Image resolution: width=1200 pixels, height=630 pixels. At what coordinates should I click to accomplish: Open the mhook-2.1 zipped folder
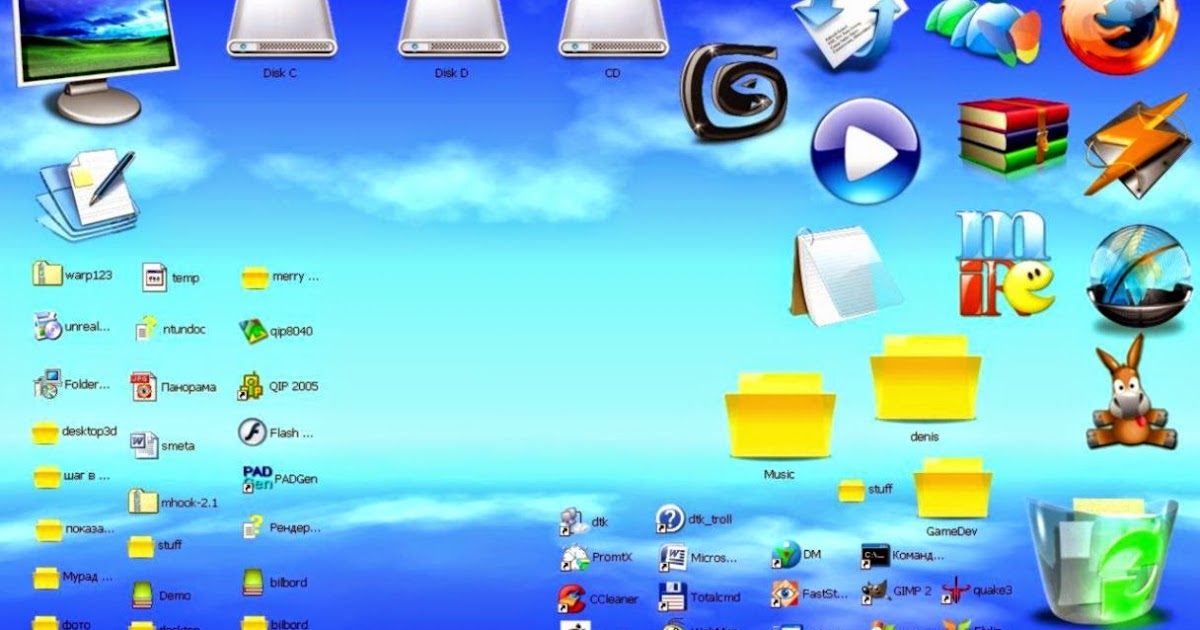coord(143,501)
